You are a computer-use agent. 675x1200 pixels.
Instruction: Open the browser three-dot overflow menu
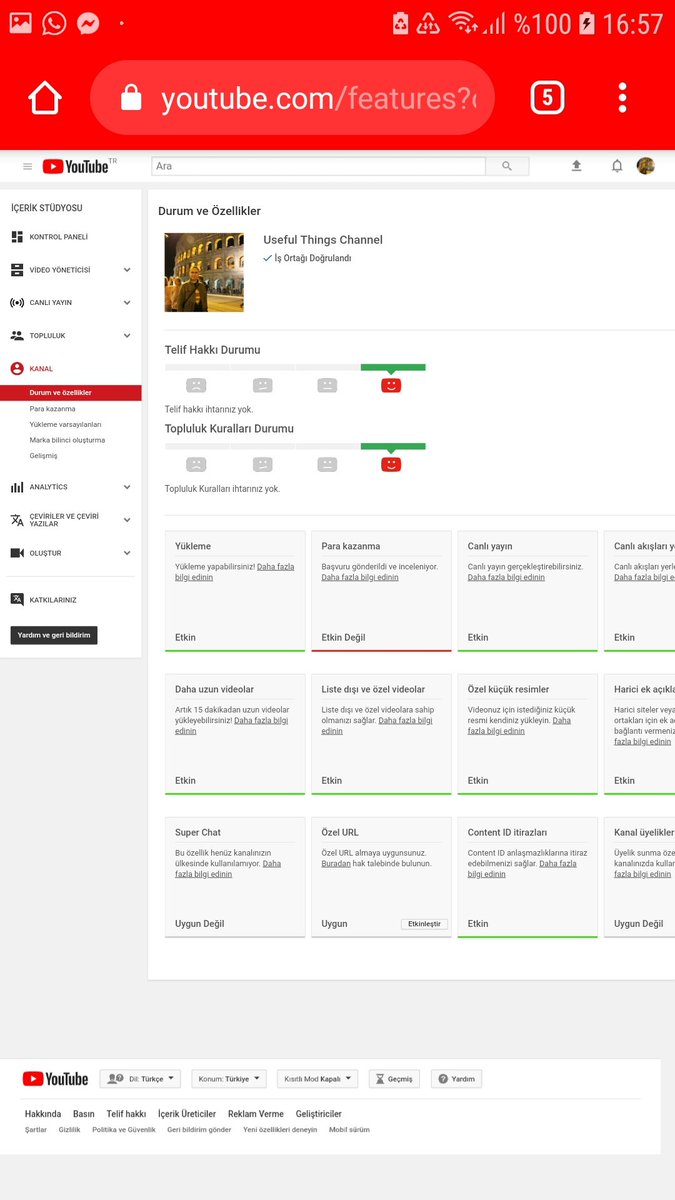(622, 98)
